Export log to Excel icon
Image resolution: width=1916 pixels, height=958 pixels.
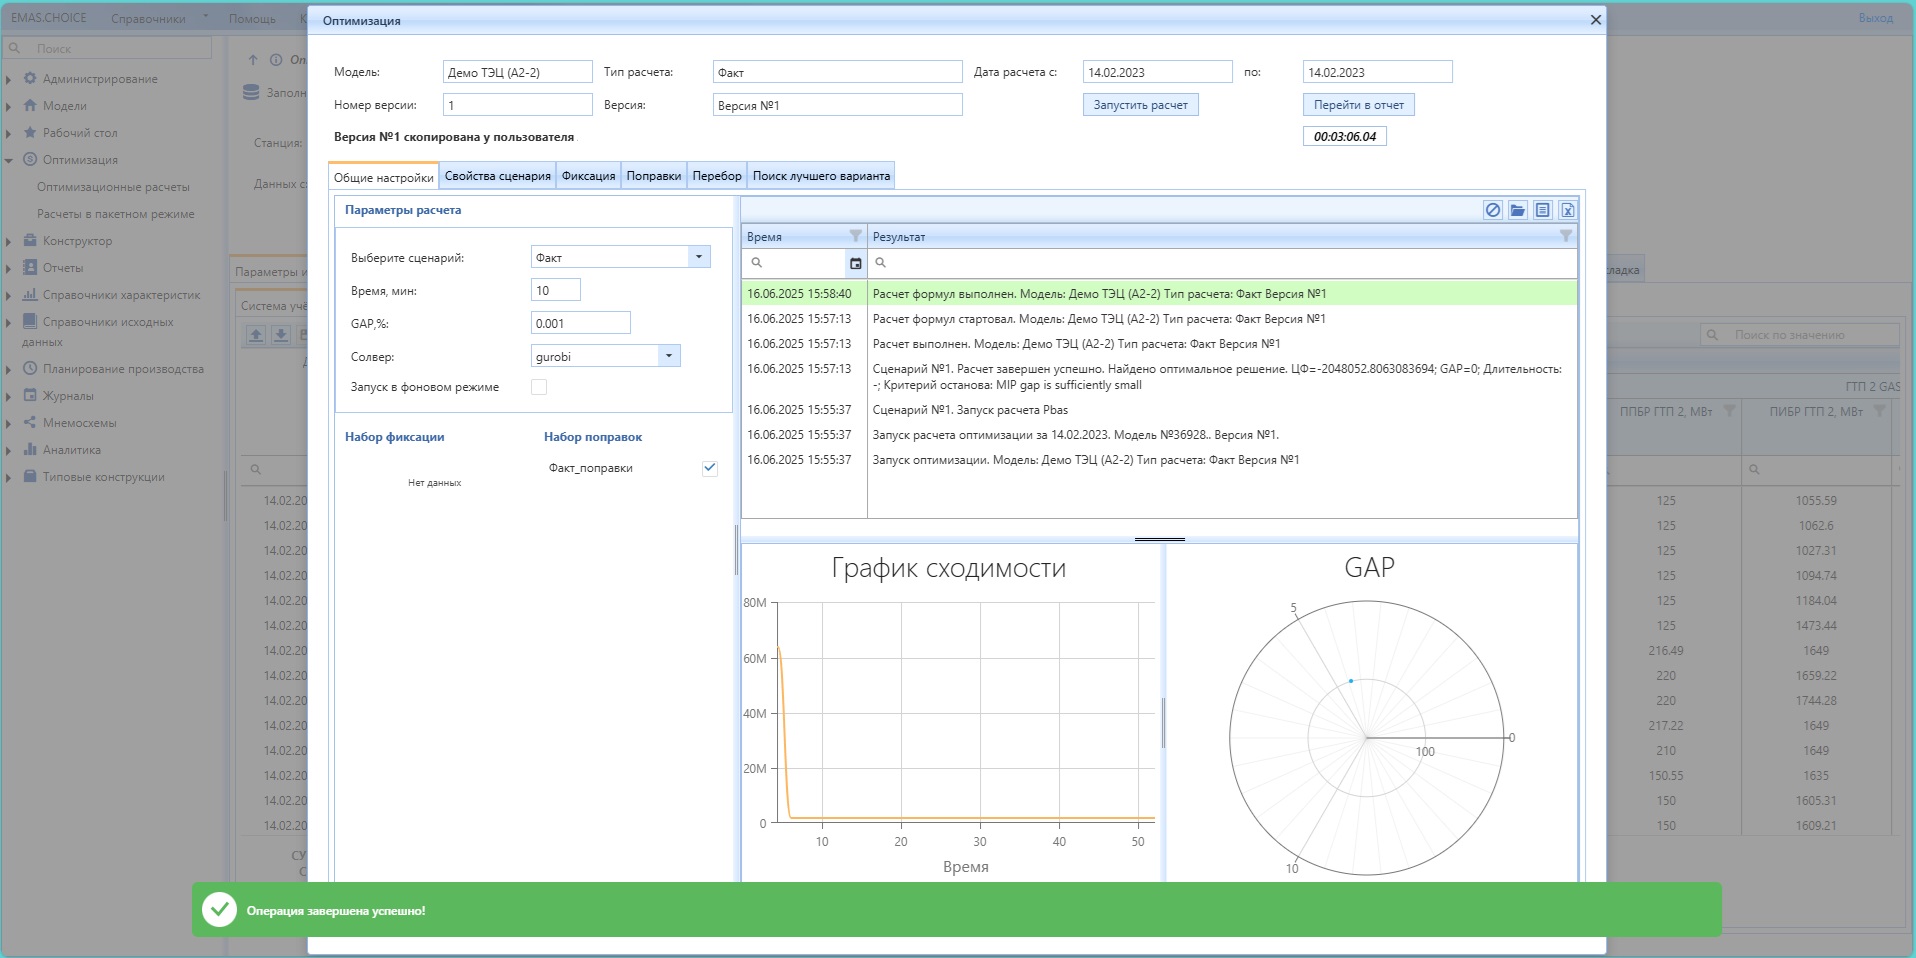pyautogui.click(x=1567, y=210)
